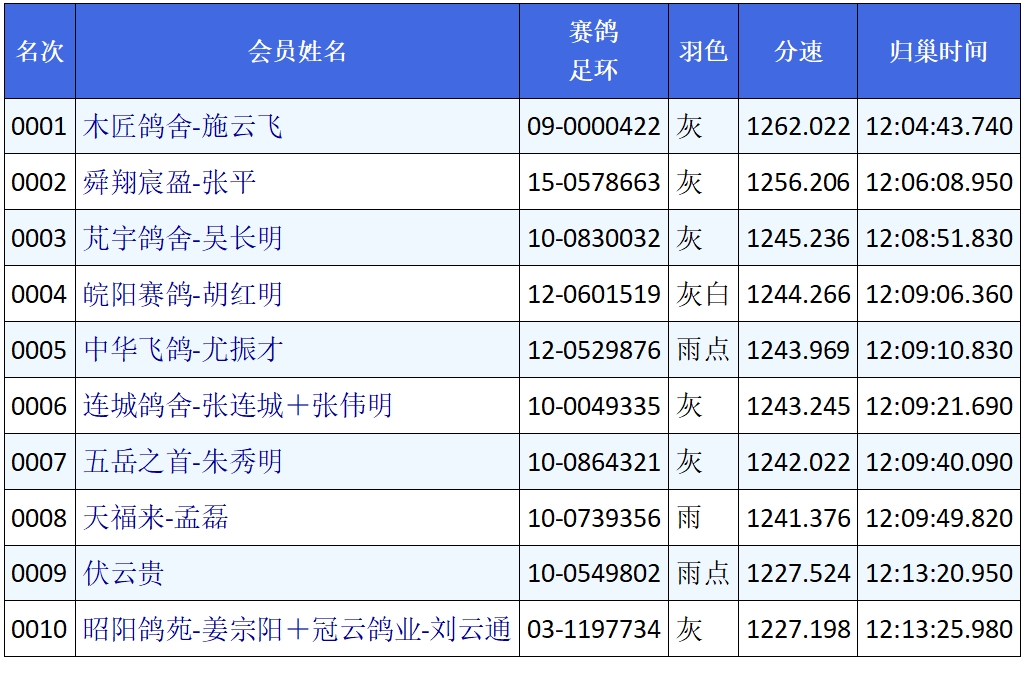Select return time 12:13:25.980

(x=939, y=629)
